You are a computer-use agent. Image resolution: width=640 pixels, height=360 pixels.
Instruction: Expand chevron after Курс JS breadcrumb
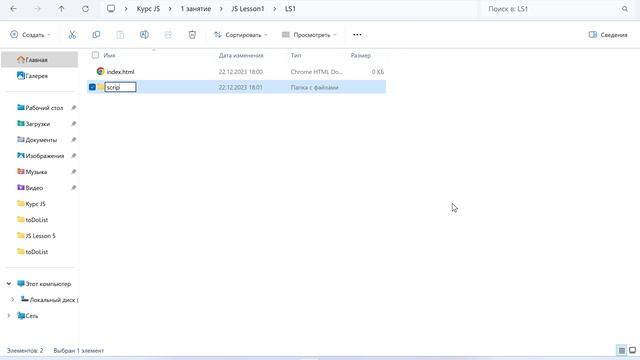(170, 9)
